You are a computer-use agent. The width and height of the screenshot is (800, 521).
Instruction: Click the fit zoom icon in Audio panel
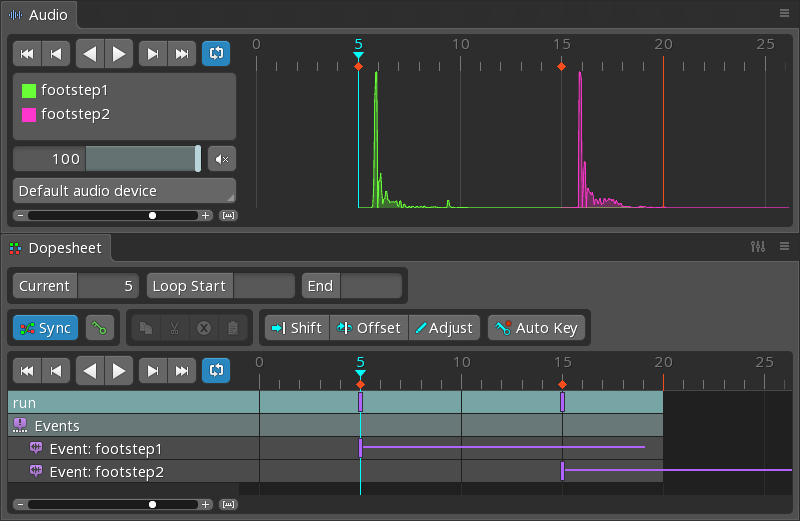tap(228, 215)
